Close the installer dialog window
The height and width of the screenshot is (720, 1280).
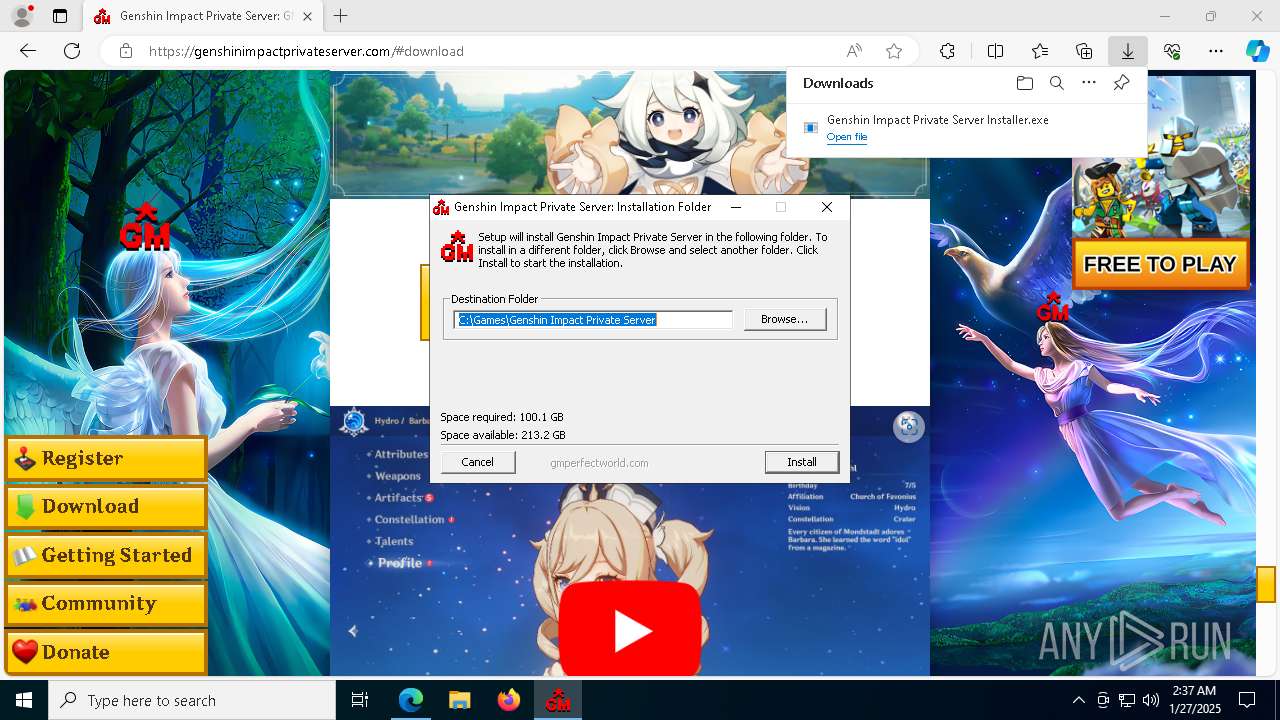827,207
